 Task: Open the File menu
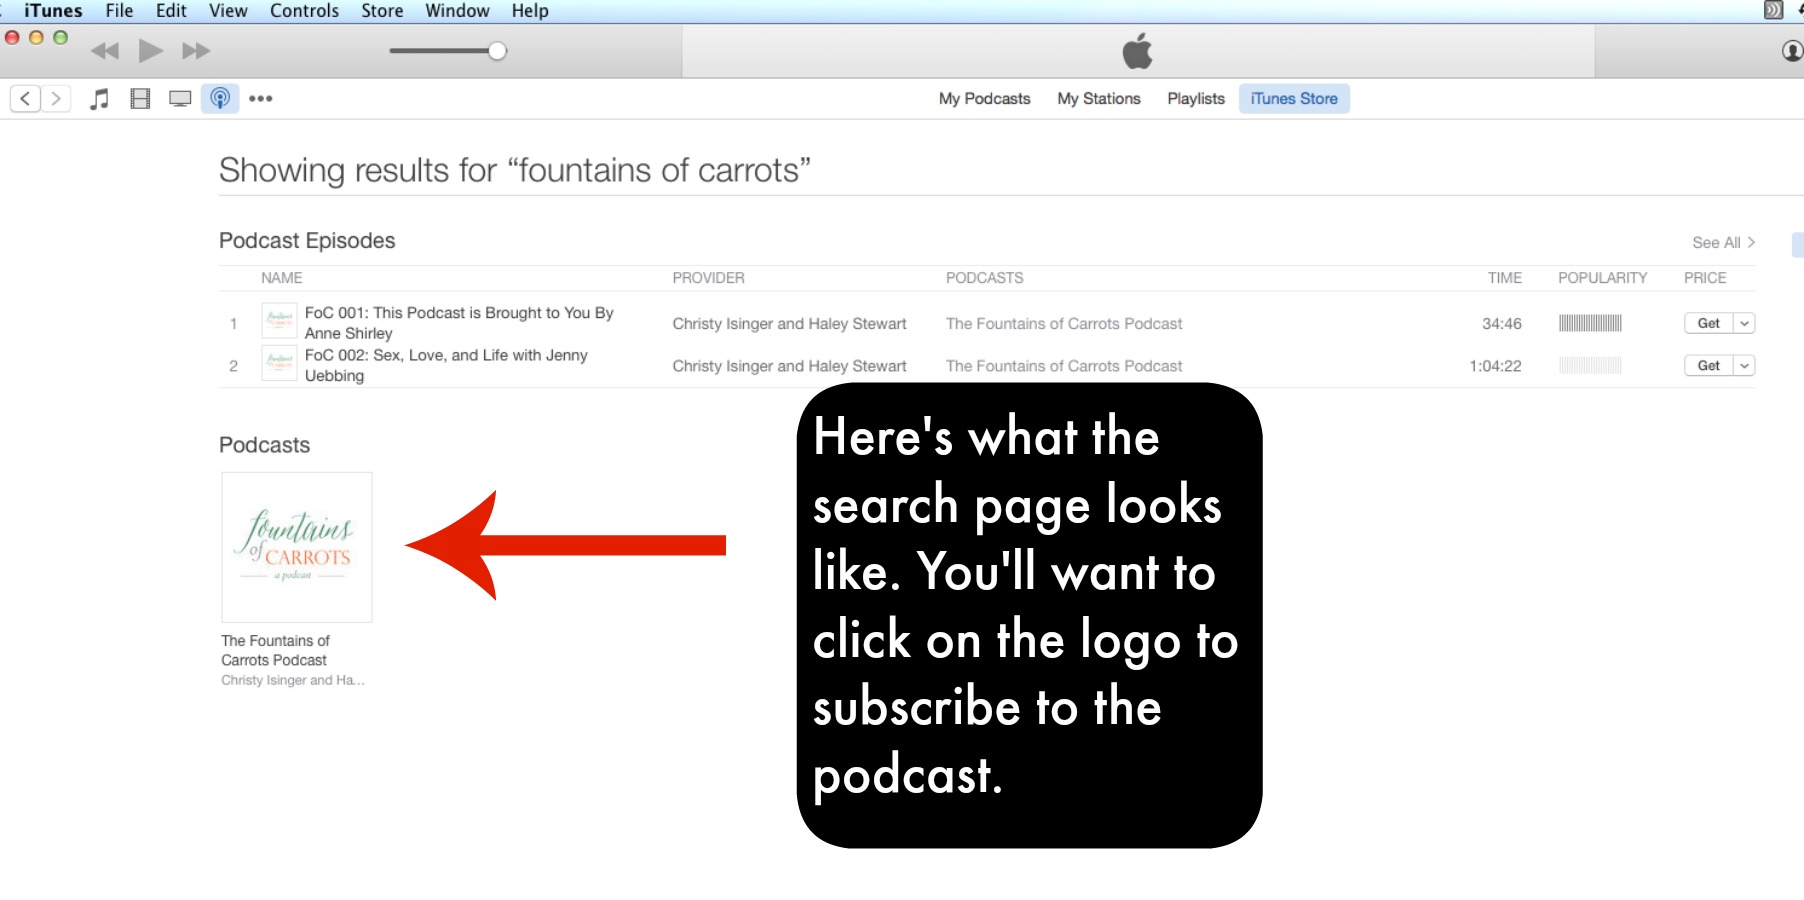[119, 11]
